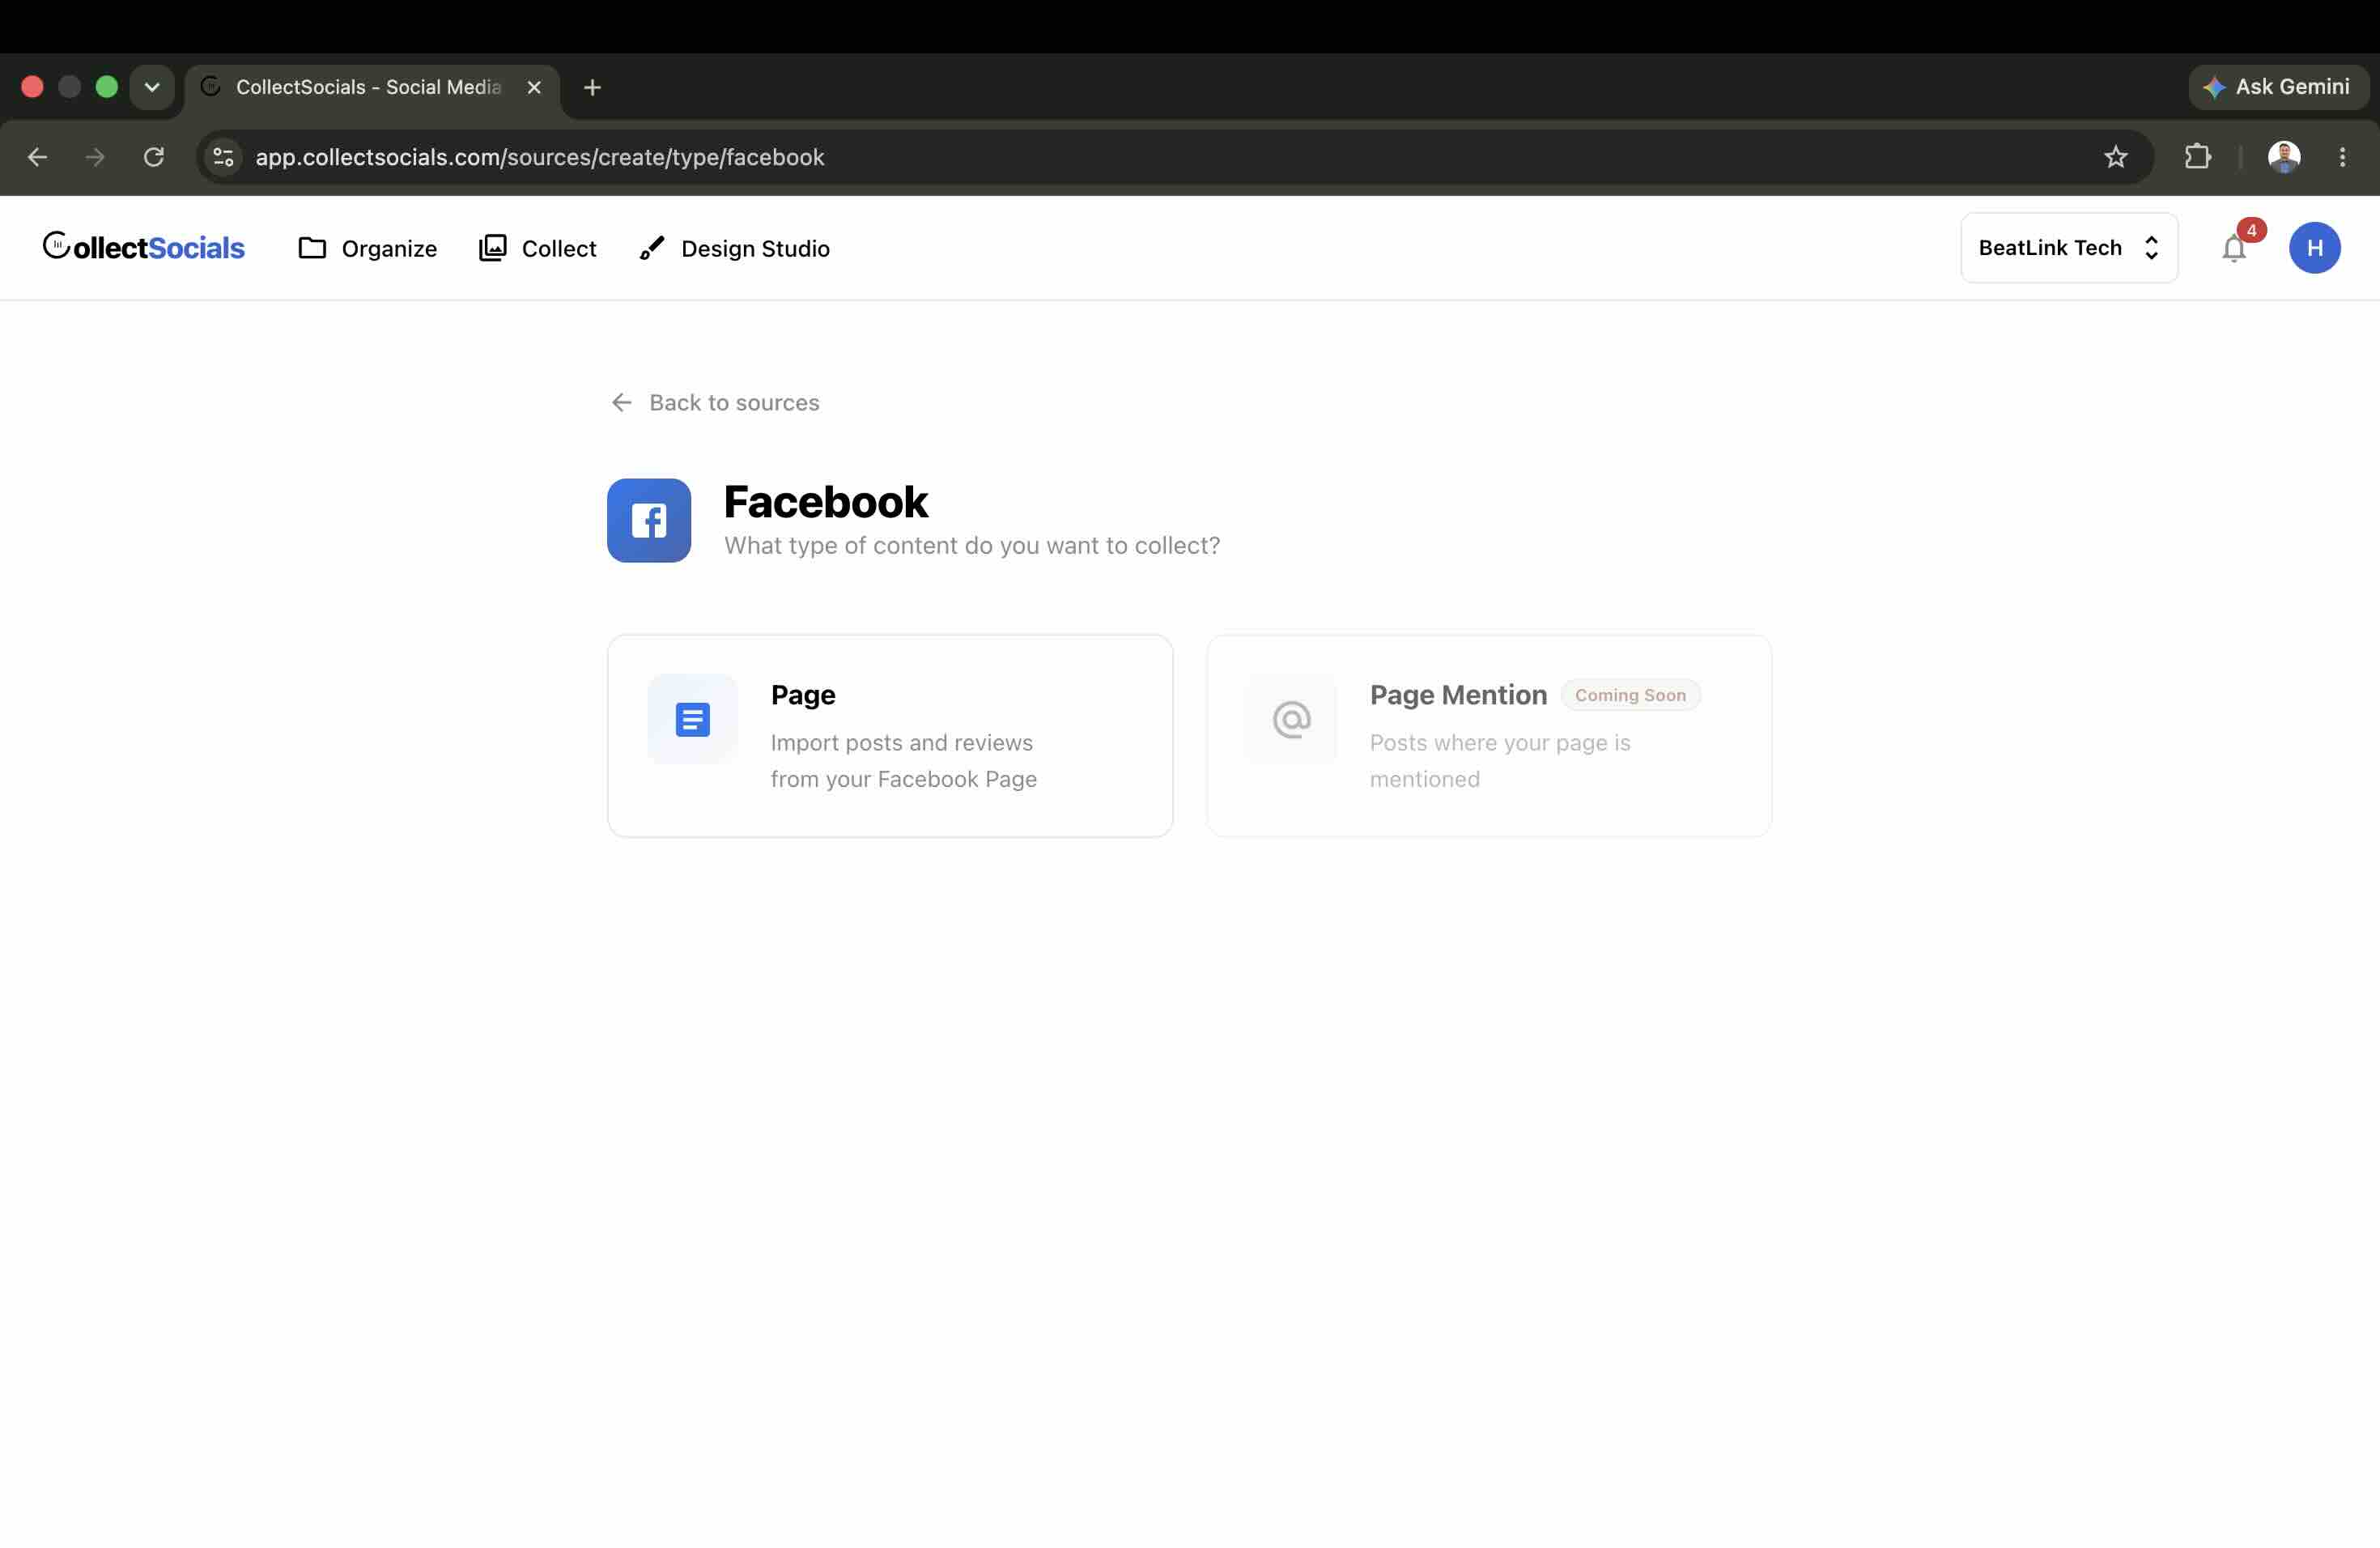Open Design Studio

(x=734, y=248)
